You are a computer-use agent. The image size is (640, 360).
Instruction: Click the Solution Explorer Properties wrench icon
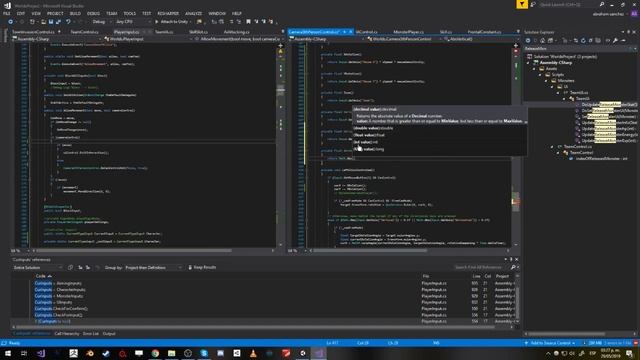click(x=615, y=40)
